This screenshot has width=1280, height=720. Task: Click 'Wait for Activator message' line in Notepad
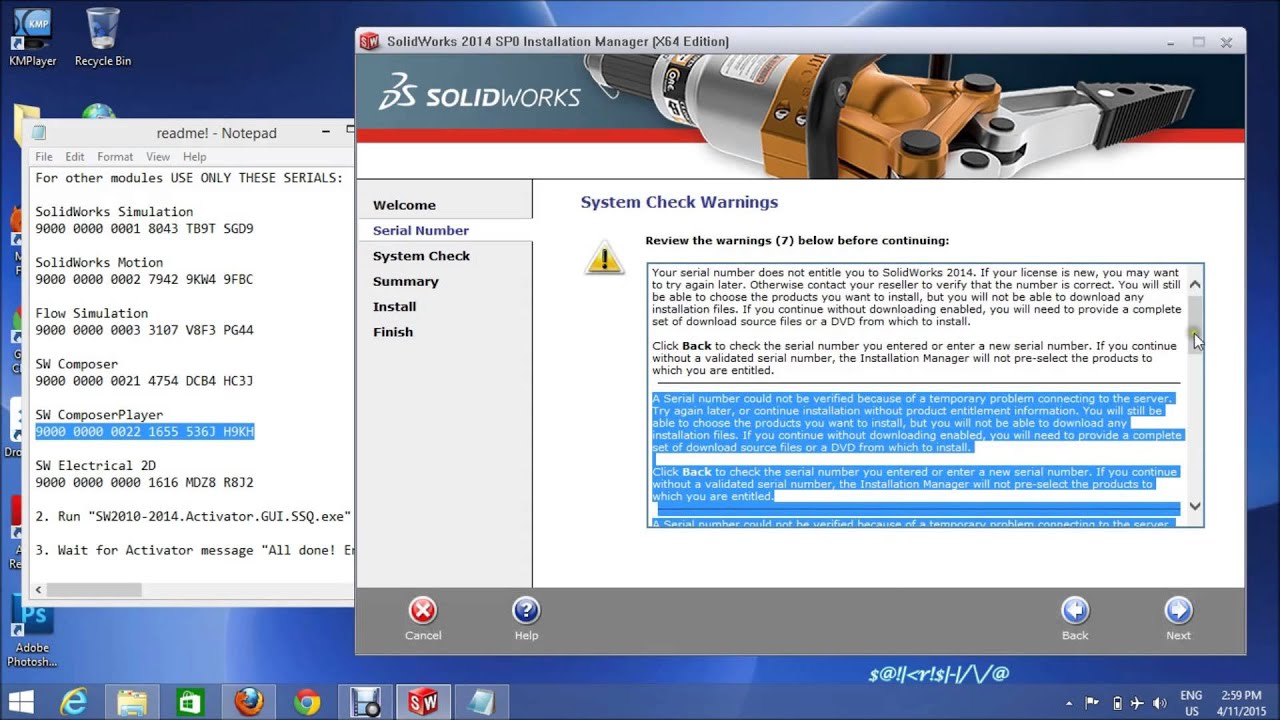click(194, 550)
